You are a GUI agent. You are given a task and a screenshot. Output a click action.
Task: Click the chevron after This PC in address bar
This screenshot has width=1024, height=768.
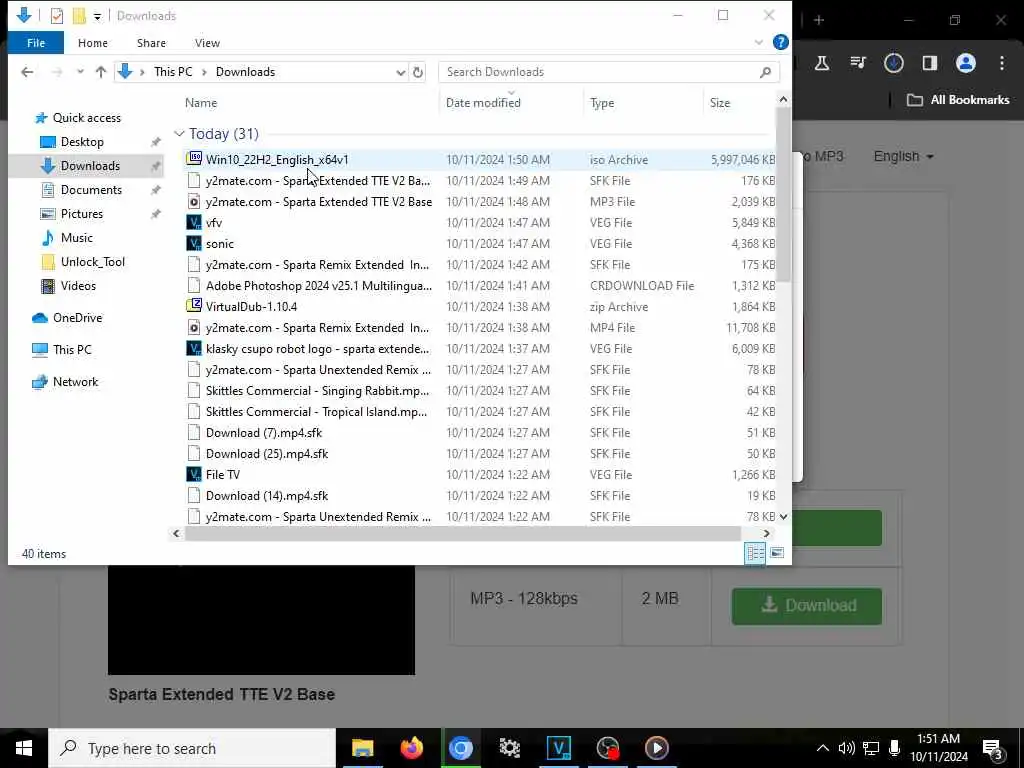[204, 72]
